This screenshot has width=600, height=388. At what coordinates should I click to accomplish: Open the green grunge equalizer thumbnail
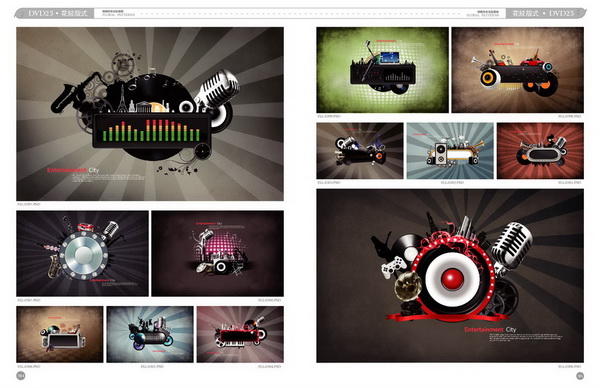pos(383,70)
